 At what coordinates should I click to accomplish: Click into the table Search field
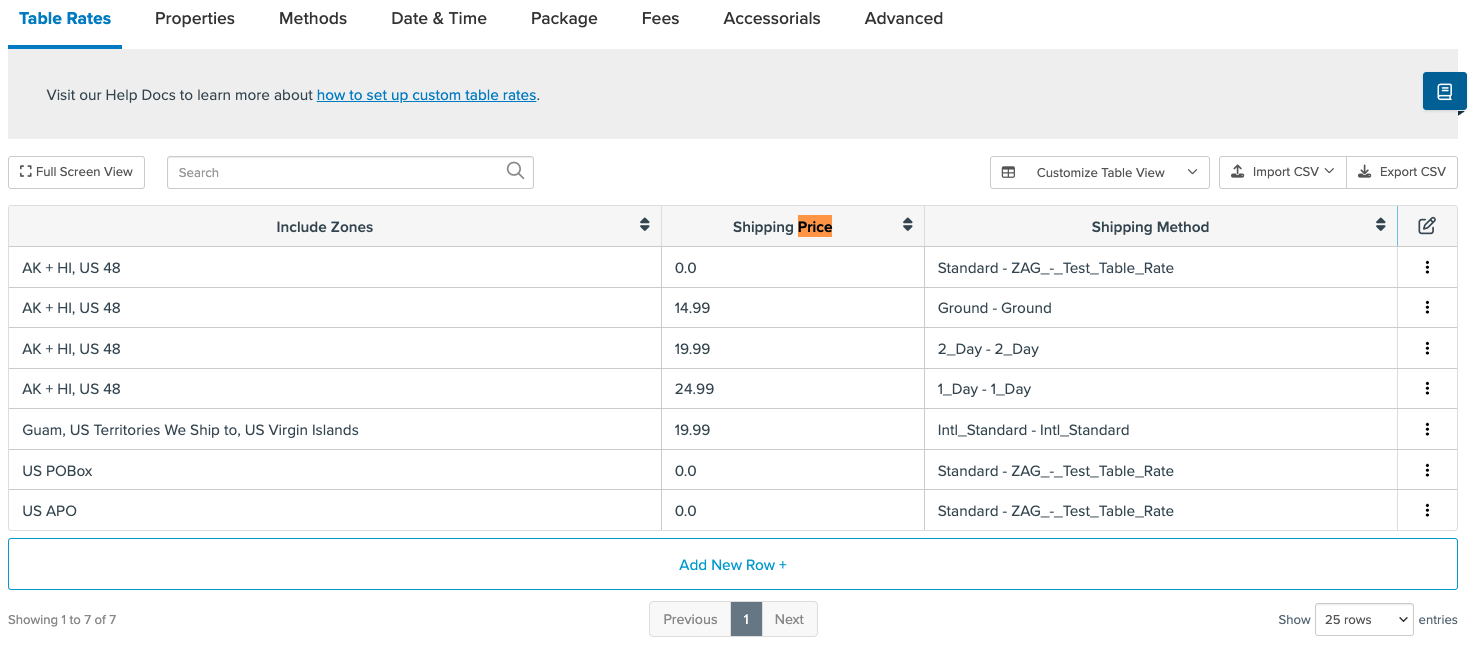[335, 173]
